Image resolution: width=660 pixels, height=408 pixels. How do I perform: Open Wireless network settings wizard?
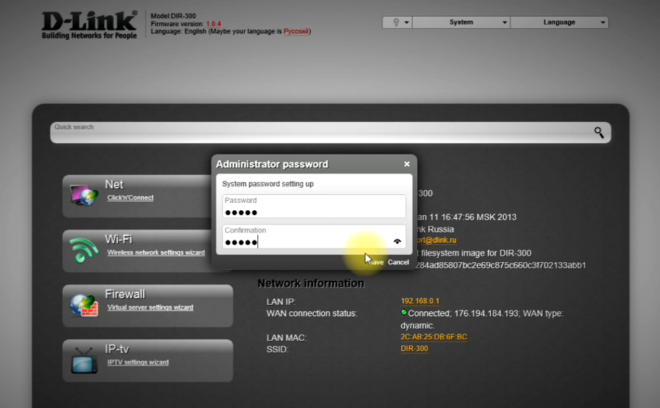(x=155, y=253)
